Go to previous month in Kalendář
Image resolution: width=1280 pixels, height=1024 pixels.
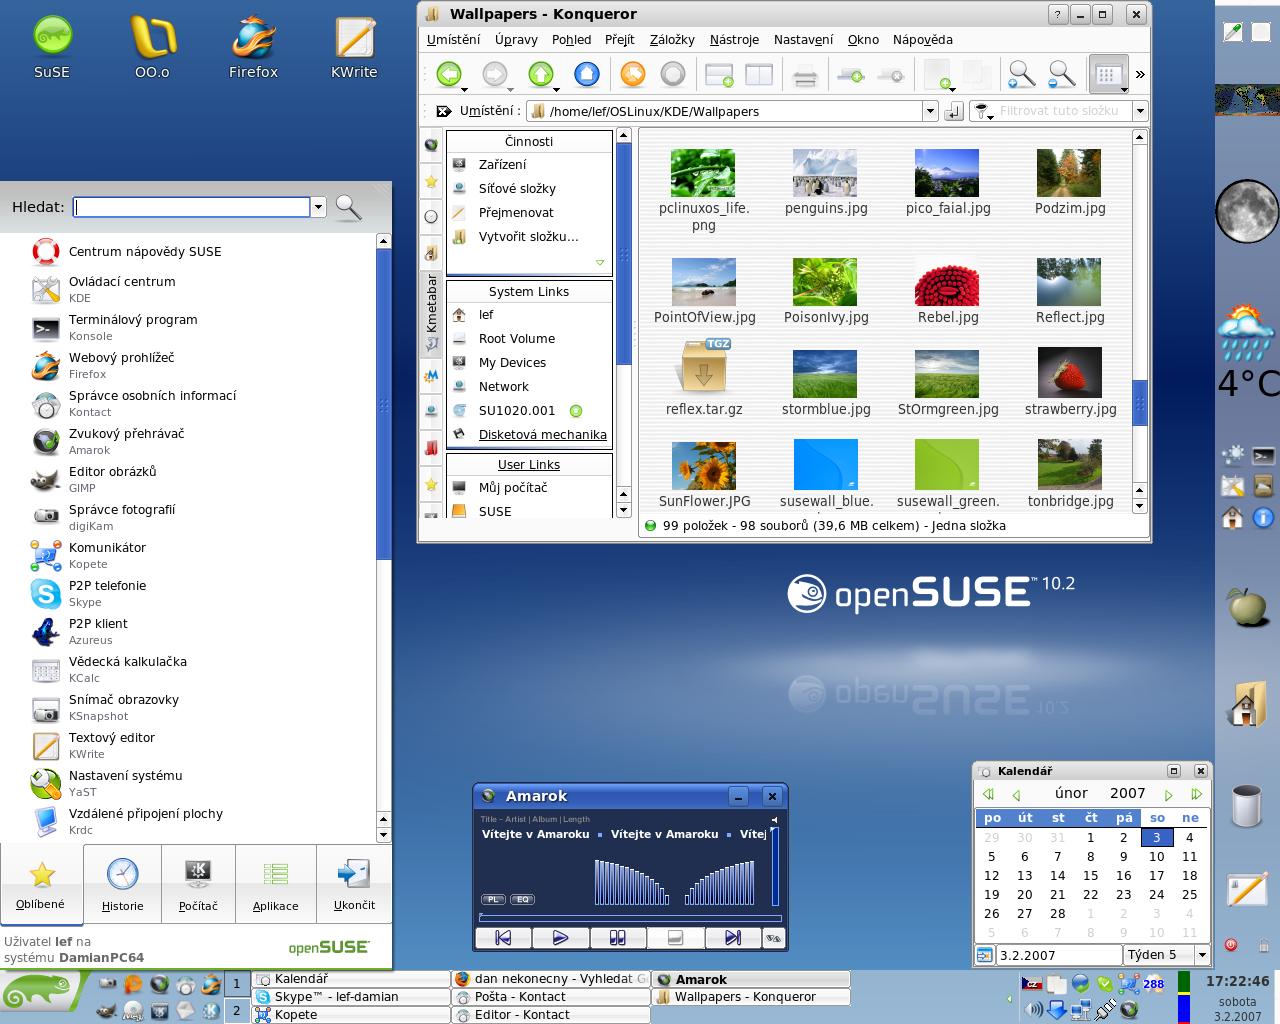coord(1016,794)
